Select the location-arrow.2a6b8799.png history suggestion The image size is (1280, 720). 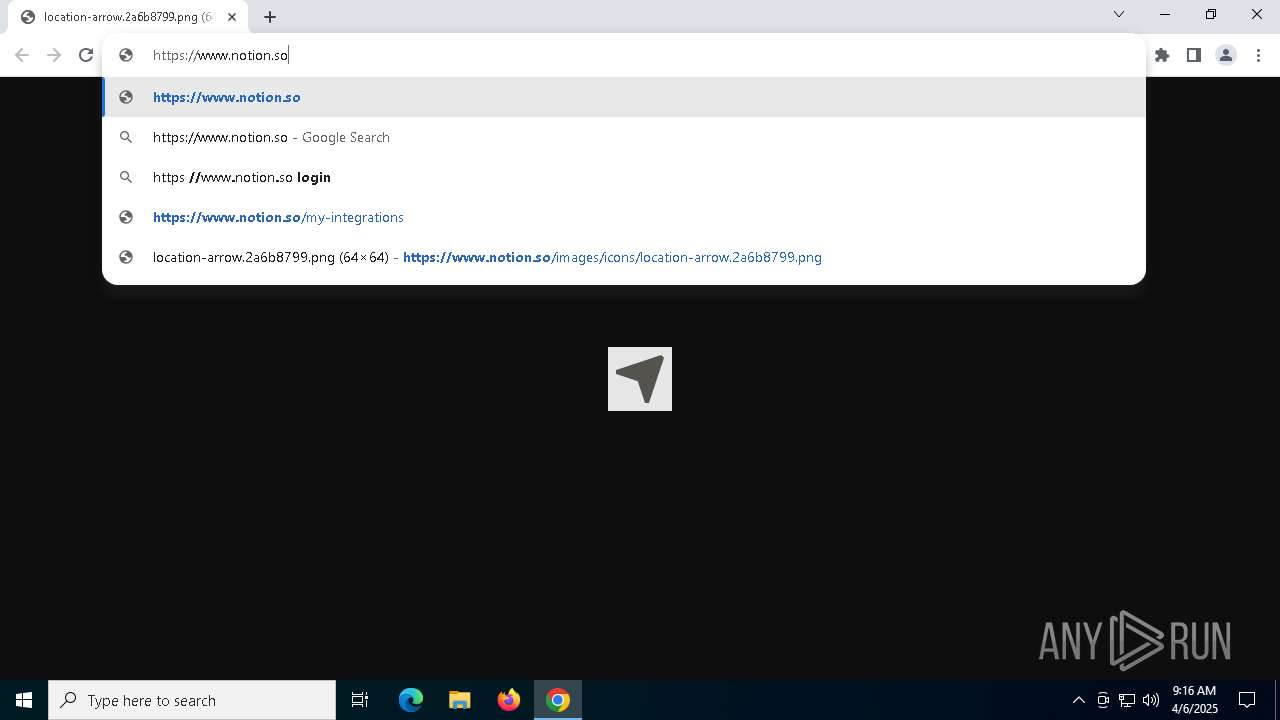tap(624, 257)
